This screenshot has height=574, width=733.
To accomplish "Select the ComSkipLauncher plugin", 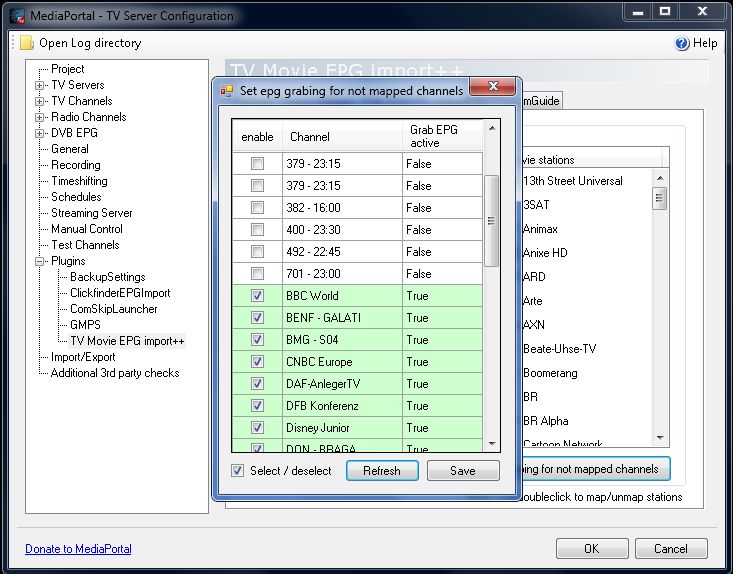I will (x=114, y=309).
